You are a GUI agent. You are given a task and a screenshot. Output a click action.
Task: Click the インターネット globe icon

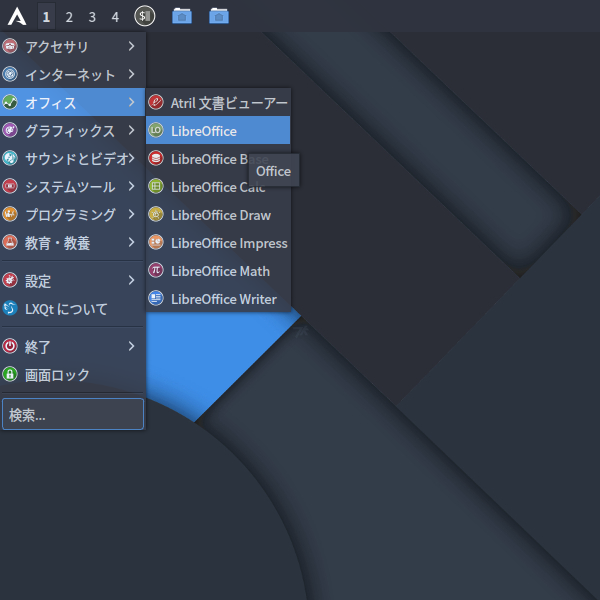pos(10,74)
